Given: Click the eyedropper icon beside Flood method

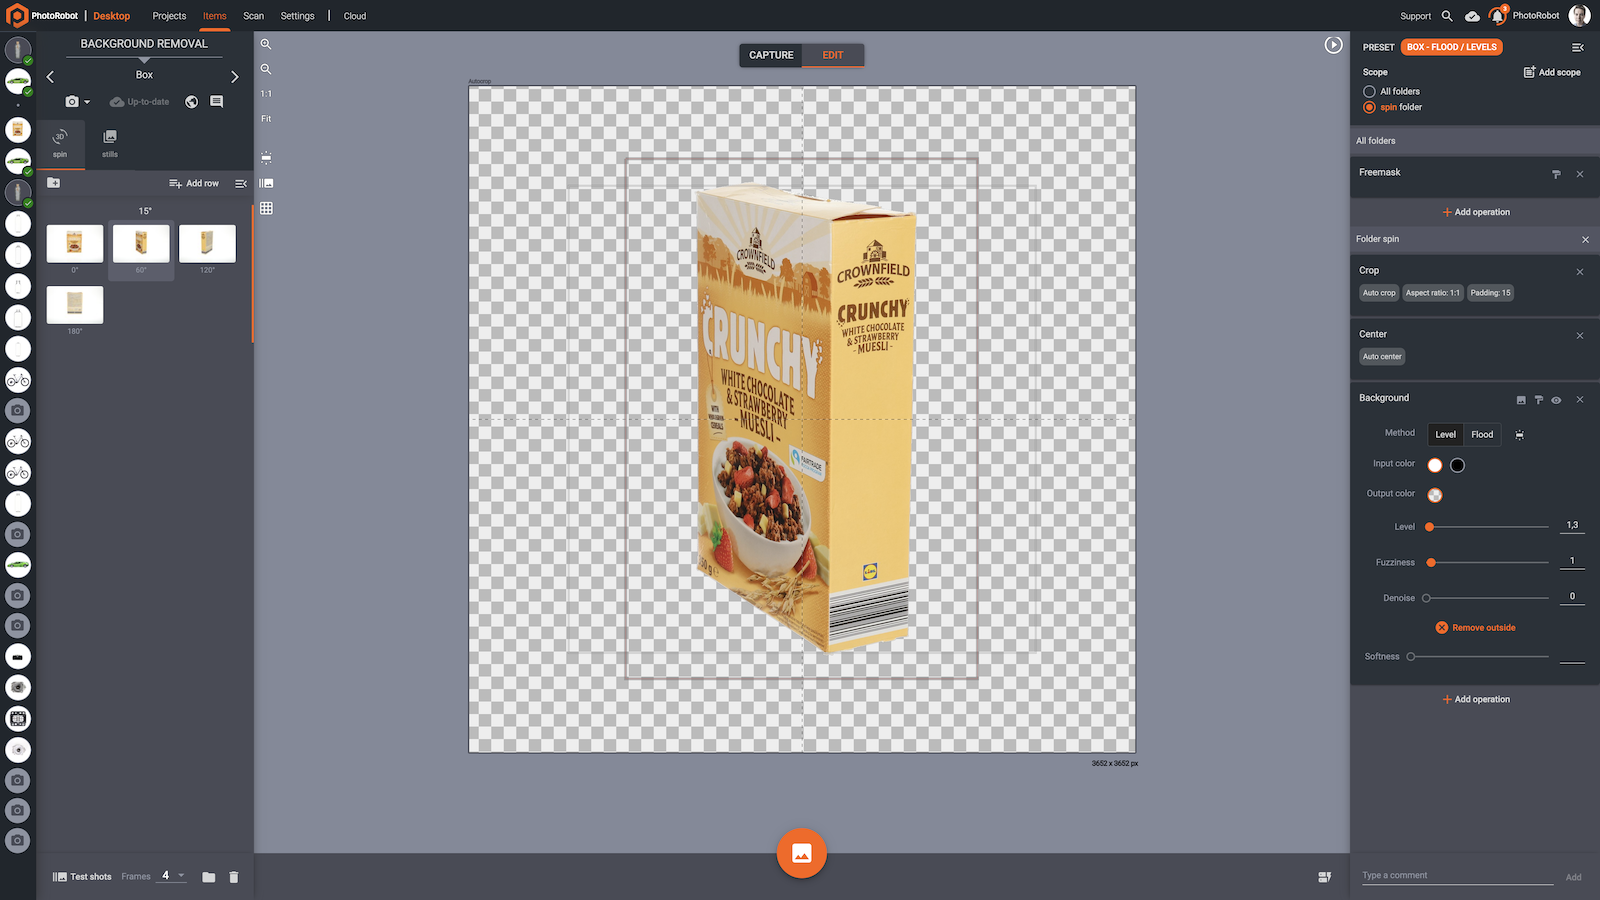Looking at the screenshot, I should coord(1519,434).
